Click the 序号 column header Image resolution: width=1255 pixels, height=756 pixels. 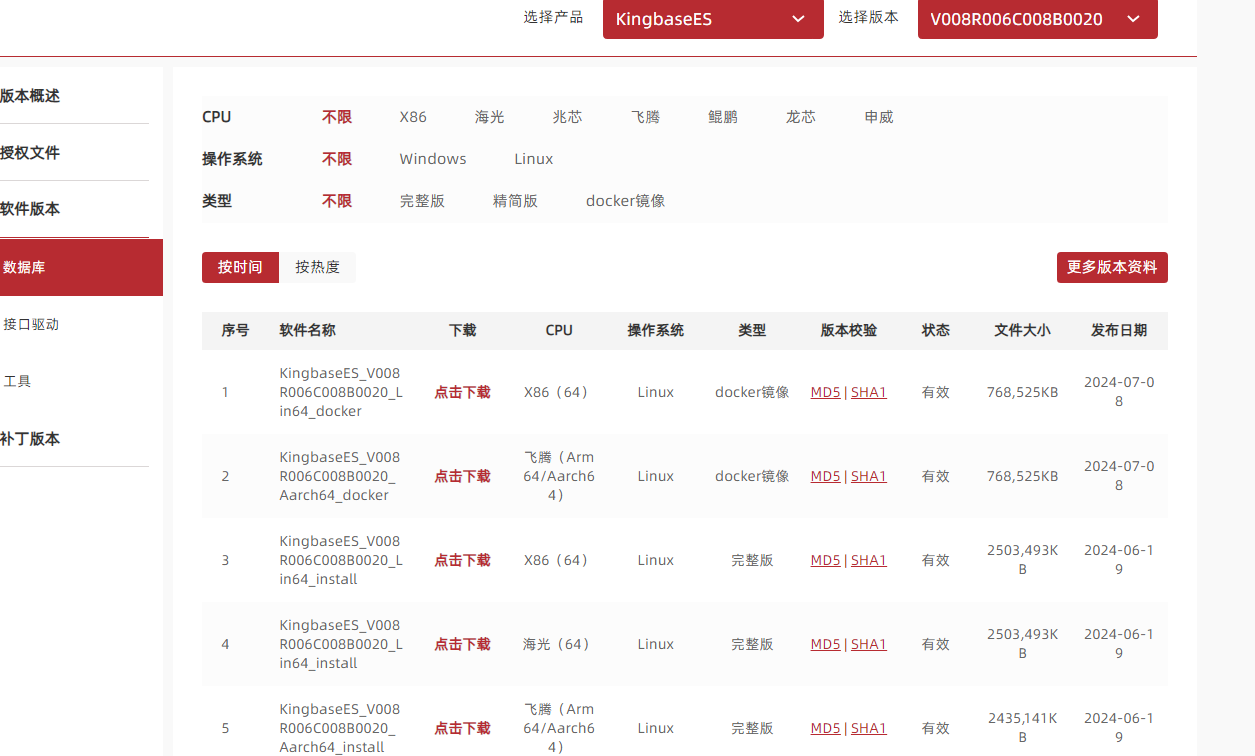click(235, 330)
